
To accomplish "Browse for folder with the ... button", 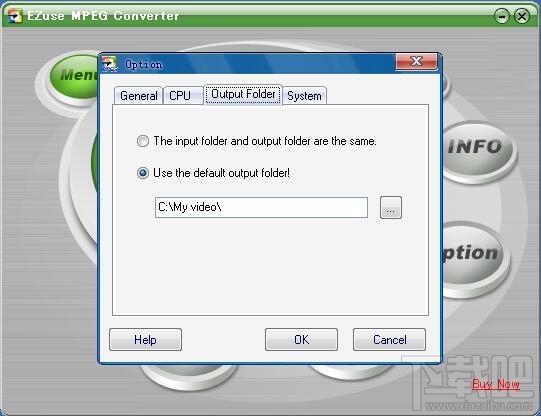I will click(x=391, y=207).
